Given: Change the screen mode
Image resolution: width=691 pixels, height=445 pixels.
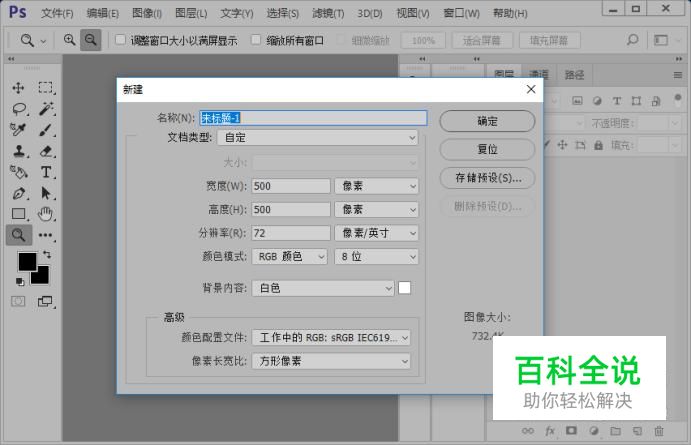Looking at the screenshot, I should point(45,301).
